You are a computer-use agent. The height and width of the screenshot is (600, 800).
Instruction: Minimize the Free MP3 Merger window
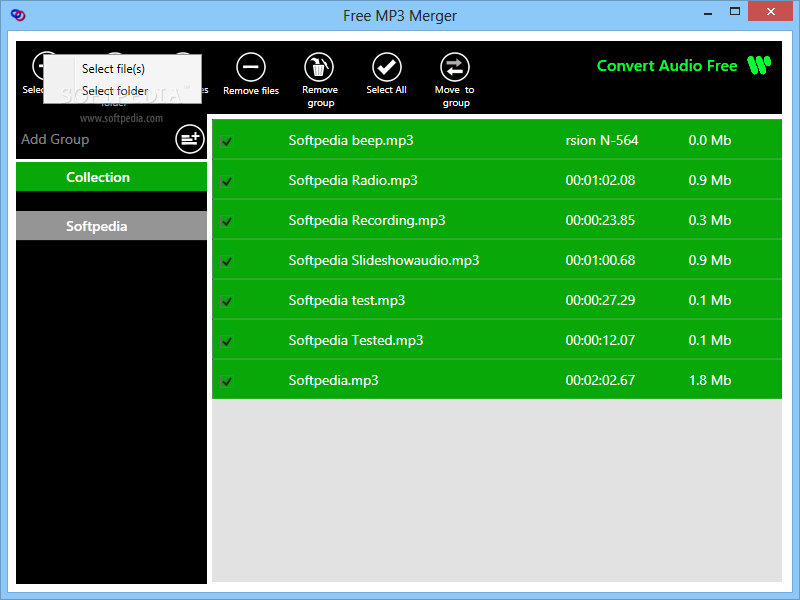(x=708, y=12)
